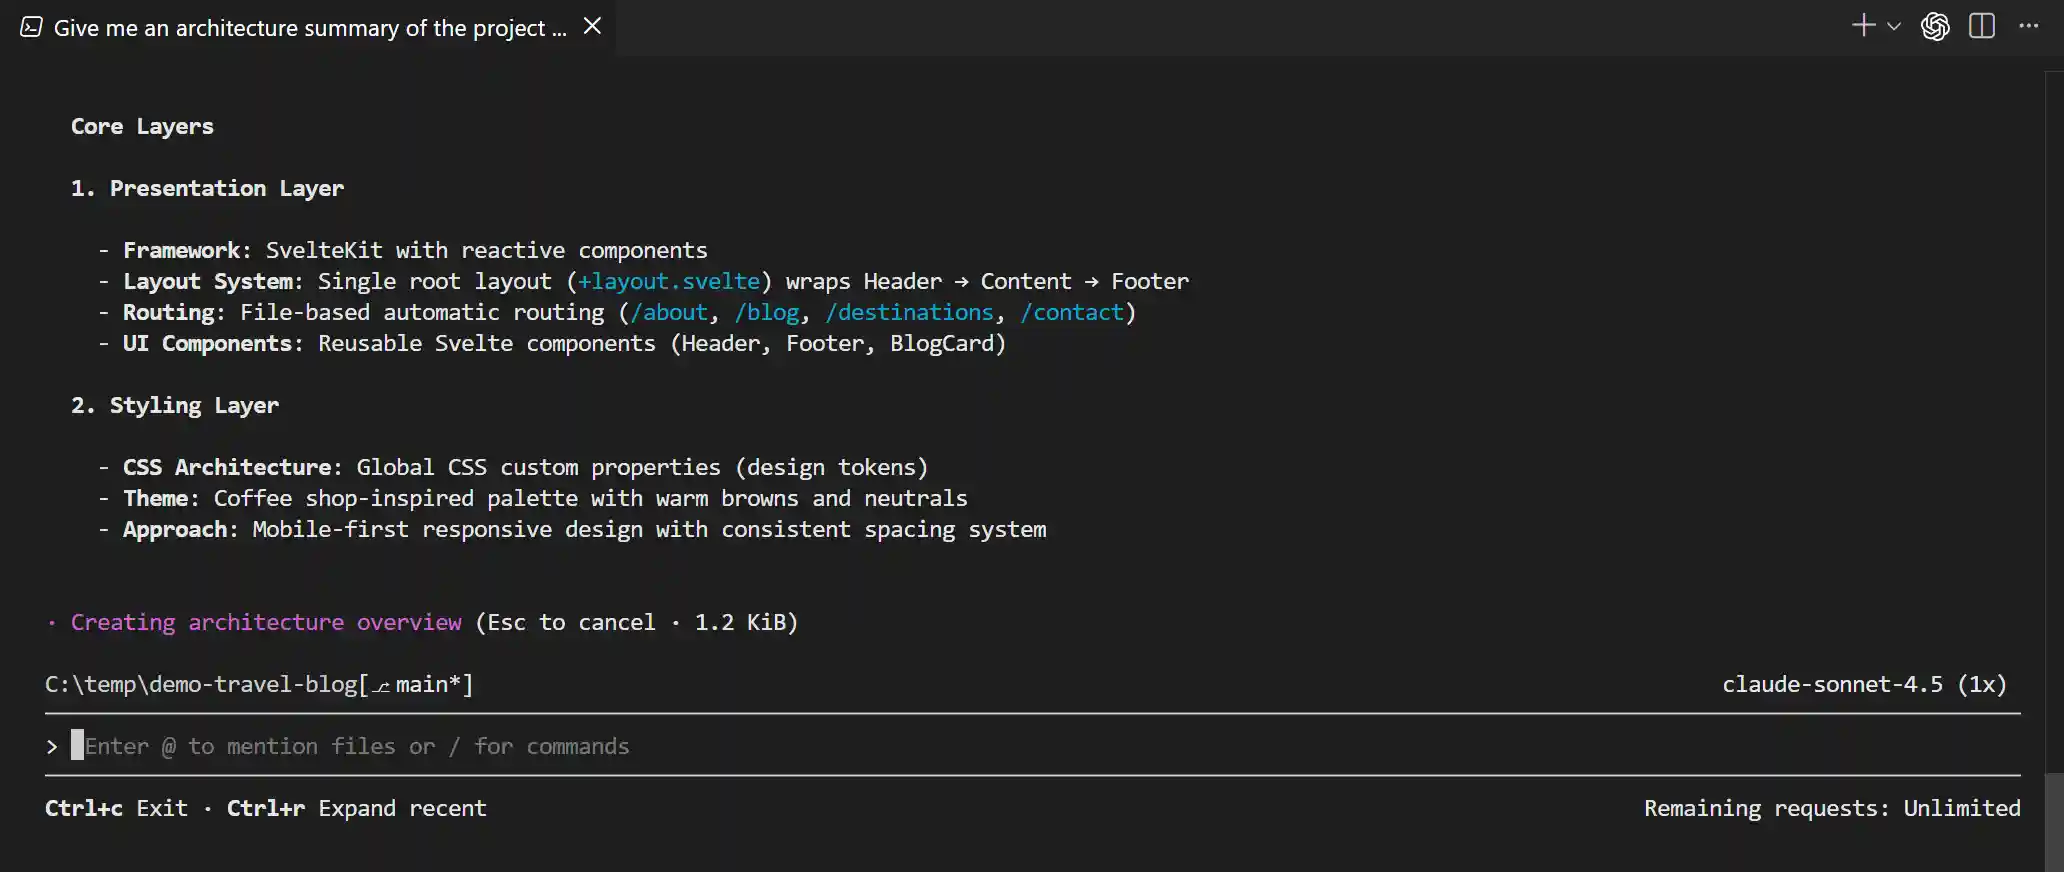
Task: Click the claude-sonnet-4.5 model indicator
Action: click(x=1863, y=684)
